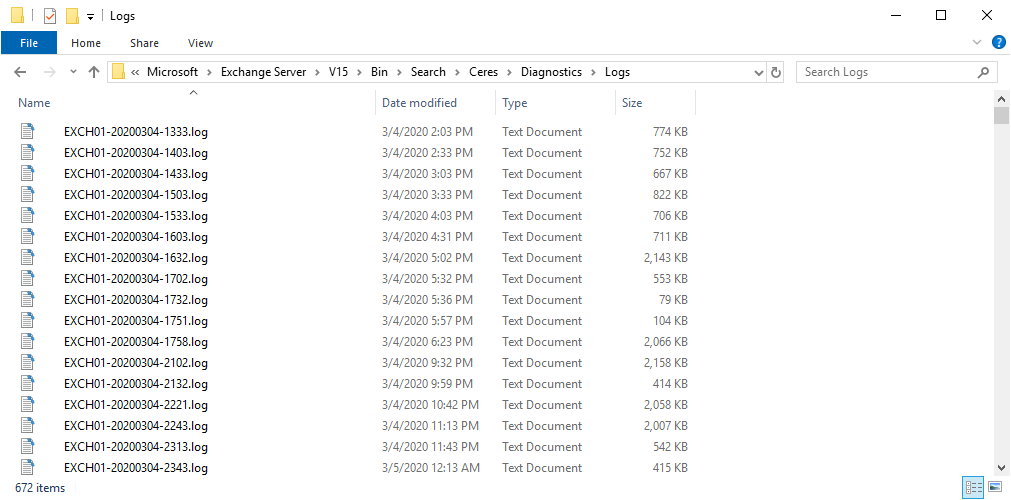Go back with the Back arrow
This screenshot has height=500, width=1011.
click(20, 72)
